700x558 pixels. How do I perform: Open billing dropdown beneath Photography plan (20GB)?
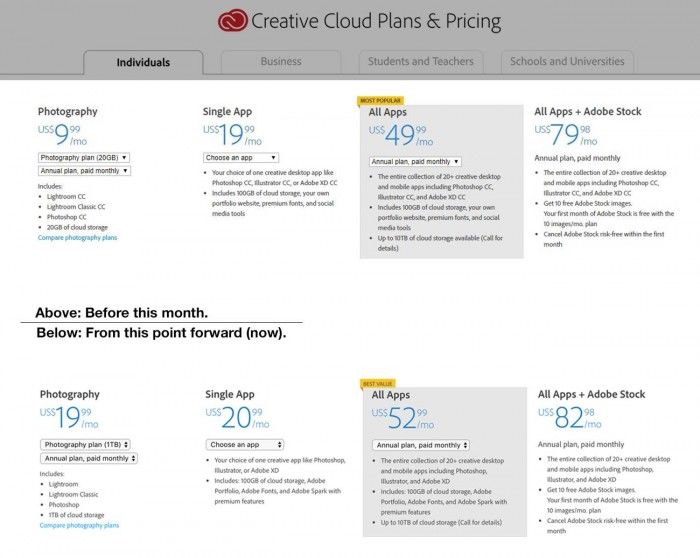85,171
